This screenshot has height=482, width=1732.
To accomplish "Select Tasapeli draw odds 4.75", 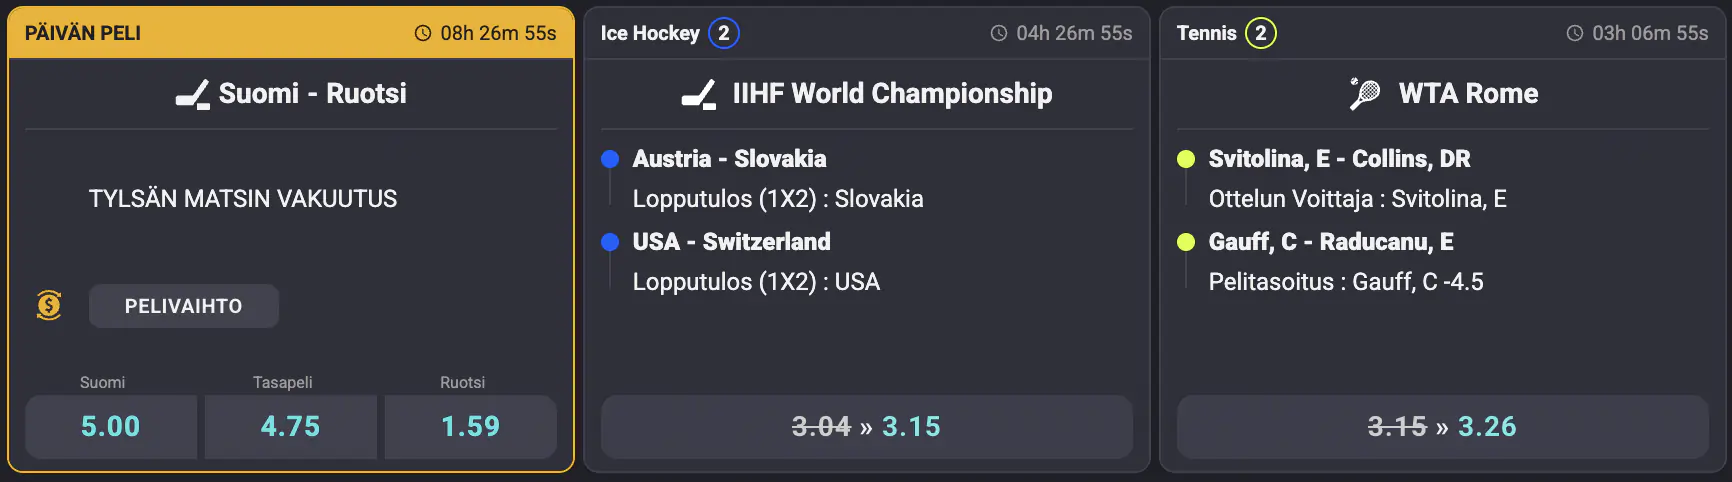I will click(x=291, y=427).
